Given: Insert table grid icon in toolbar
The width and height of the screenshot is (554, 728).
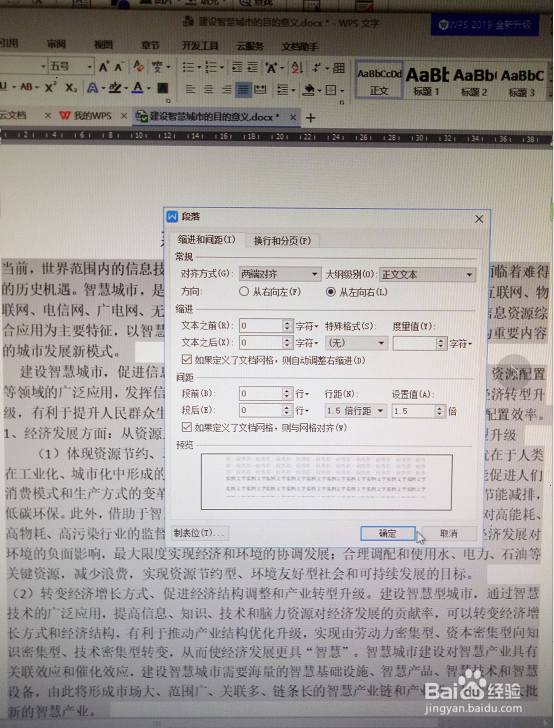Looking at the screenshot, I should [339, 68].
